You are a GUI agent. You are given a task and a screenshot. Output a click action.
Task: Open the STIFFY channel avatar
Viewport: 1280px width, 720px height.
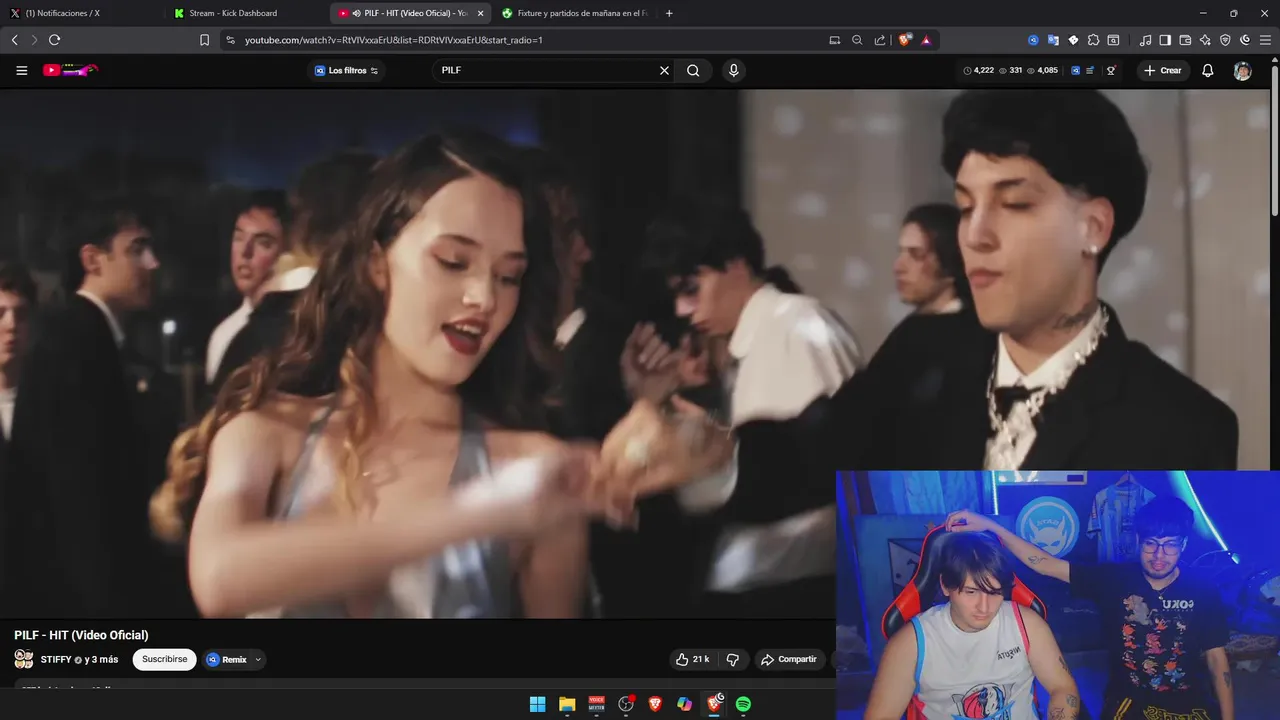pos(23,659)
